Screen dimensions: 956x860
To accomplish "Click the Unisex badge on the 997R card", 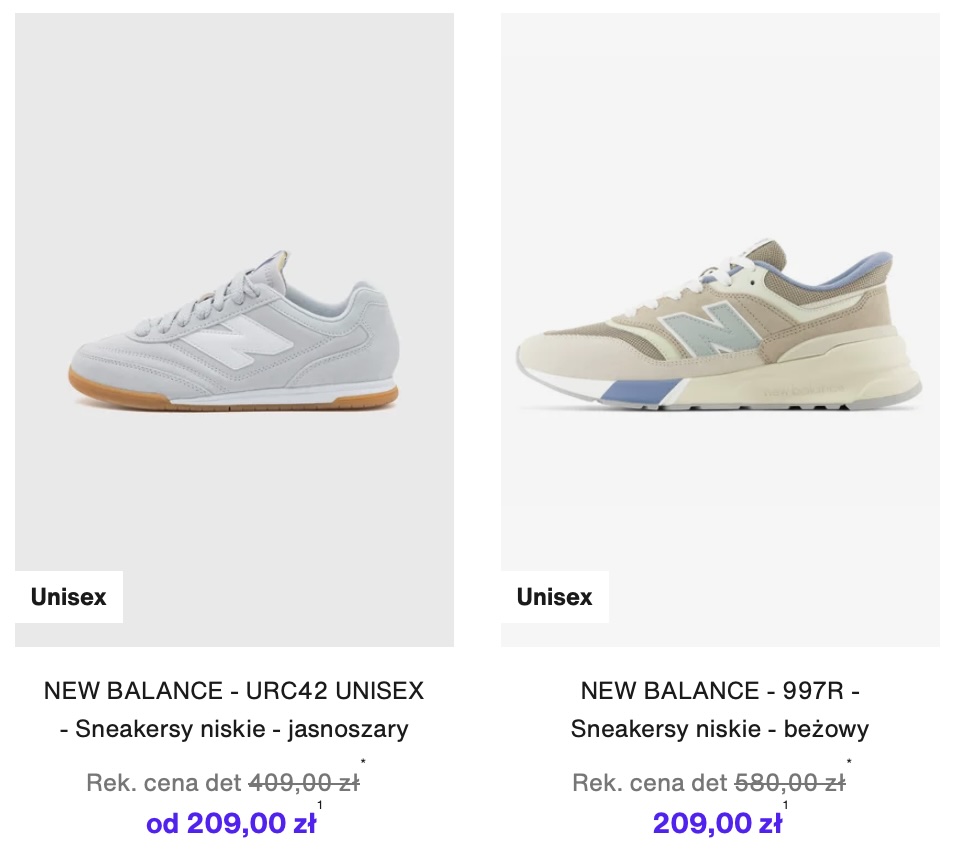I will coord(555,597).
